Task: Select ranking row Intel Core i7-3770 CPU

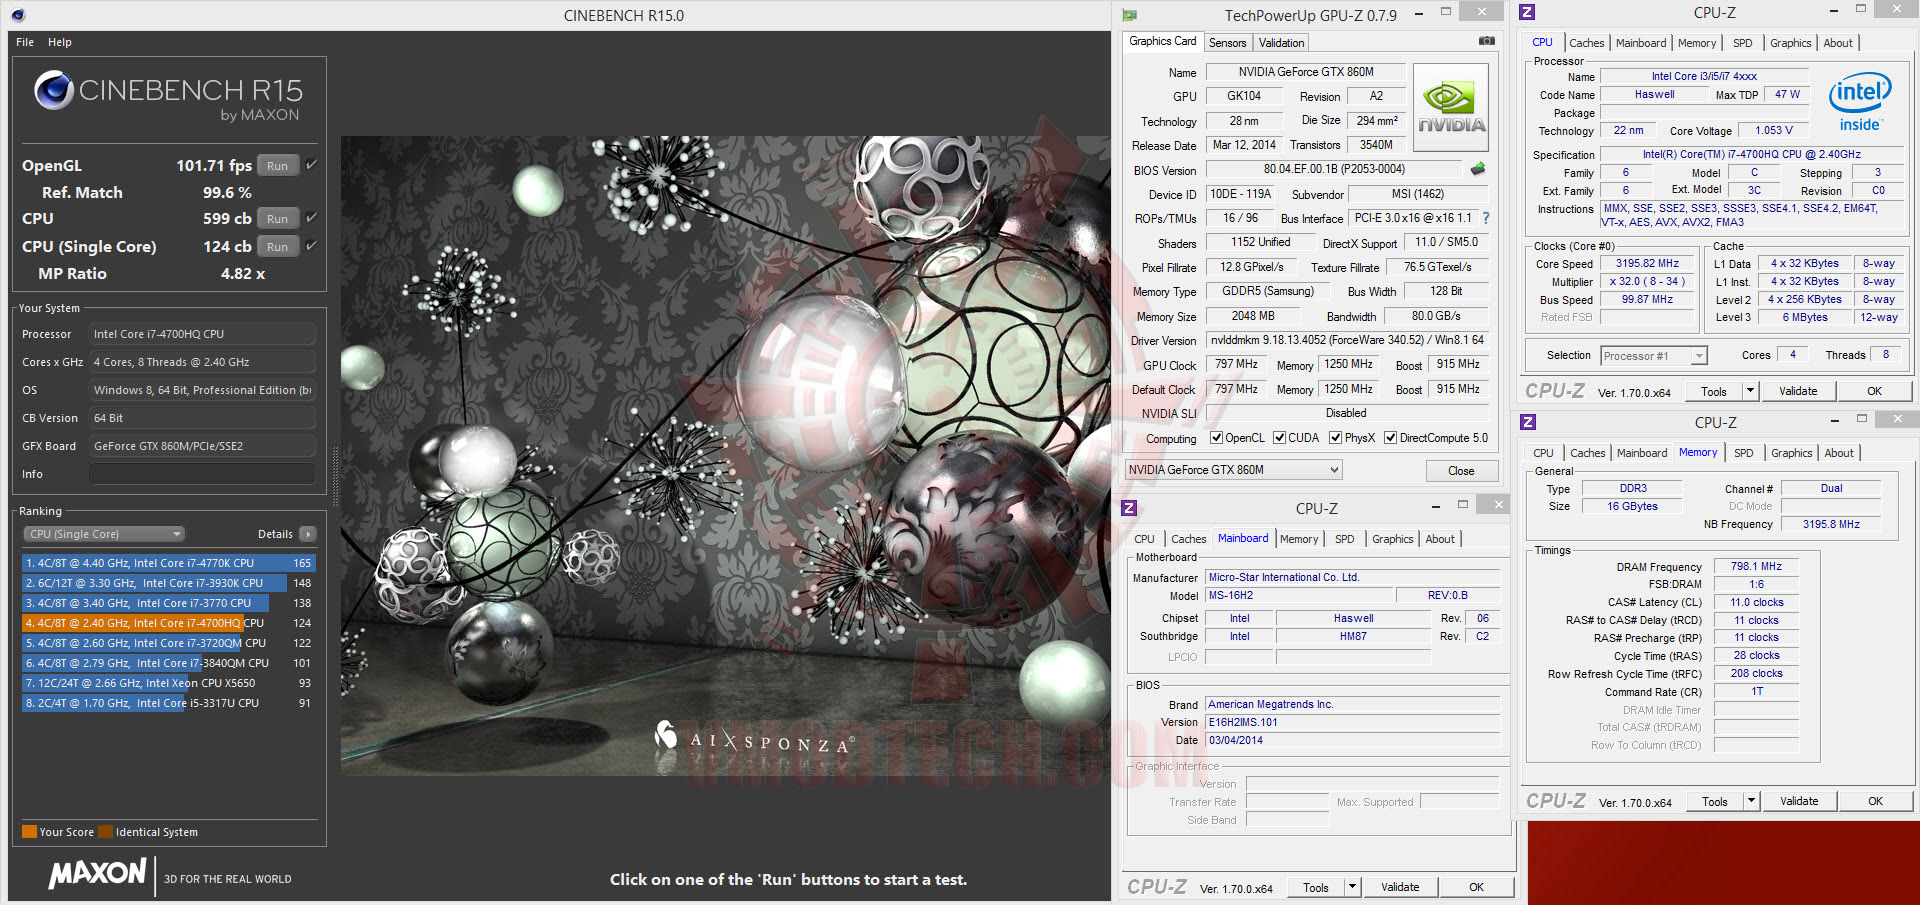Action: 168,603
